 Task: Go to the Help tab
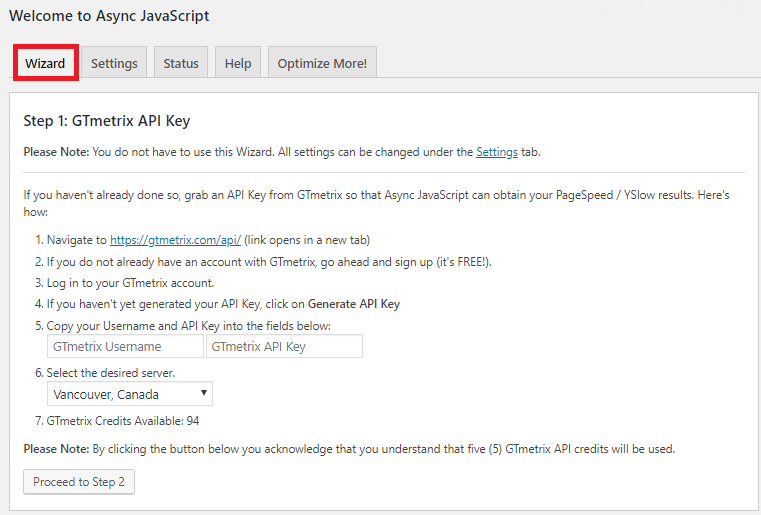[238, 63]
